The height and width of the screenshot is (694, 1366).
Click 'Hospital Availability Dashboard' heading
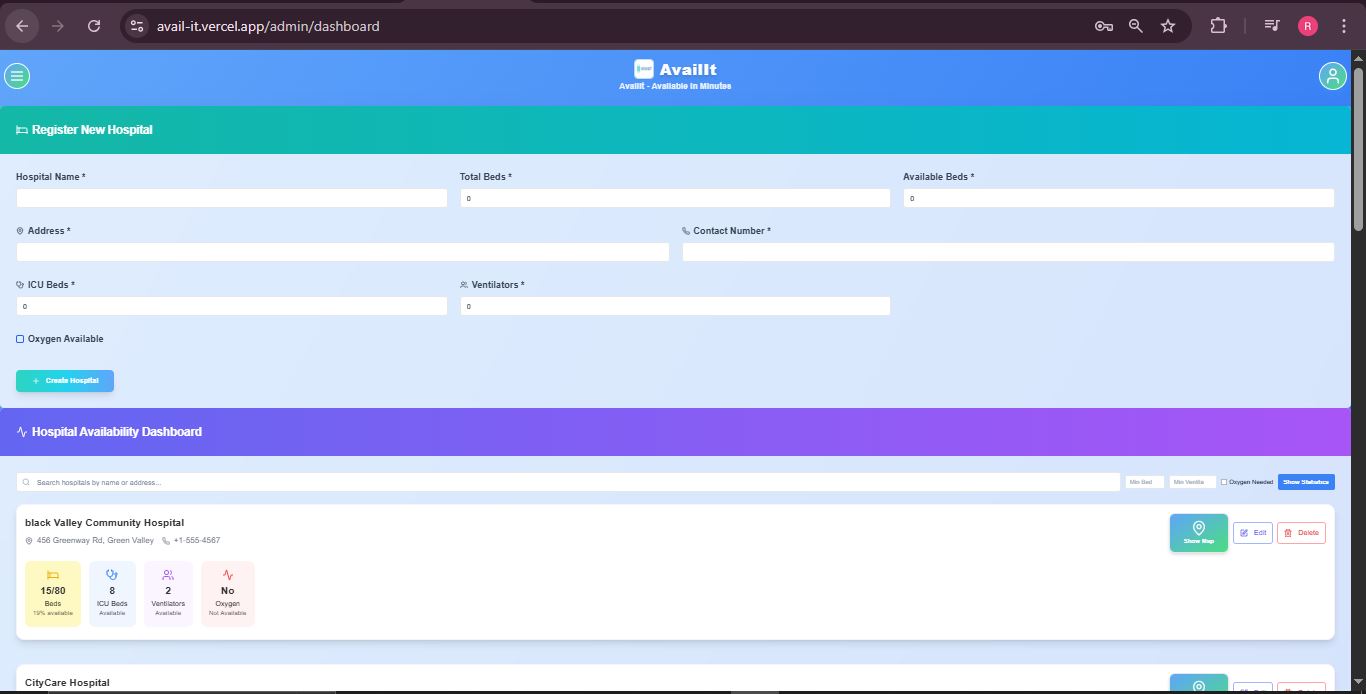pos(117,432)
